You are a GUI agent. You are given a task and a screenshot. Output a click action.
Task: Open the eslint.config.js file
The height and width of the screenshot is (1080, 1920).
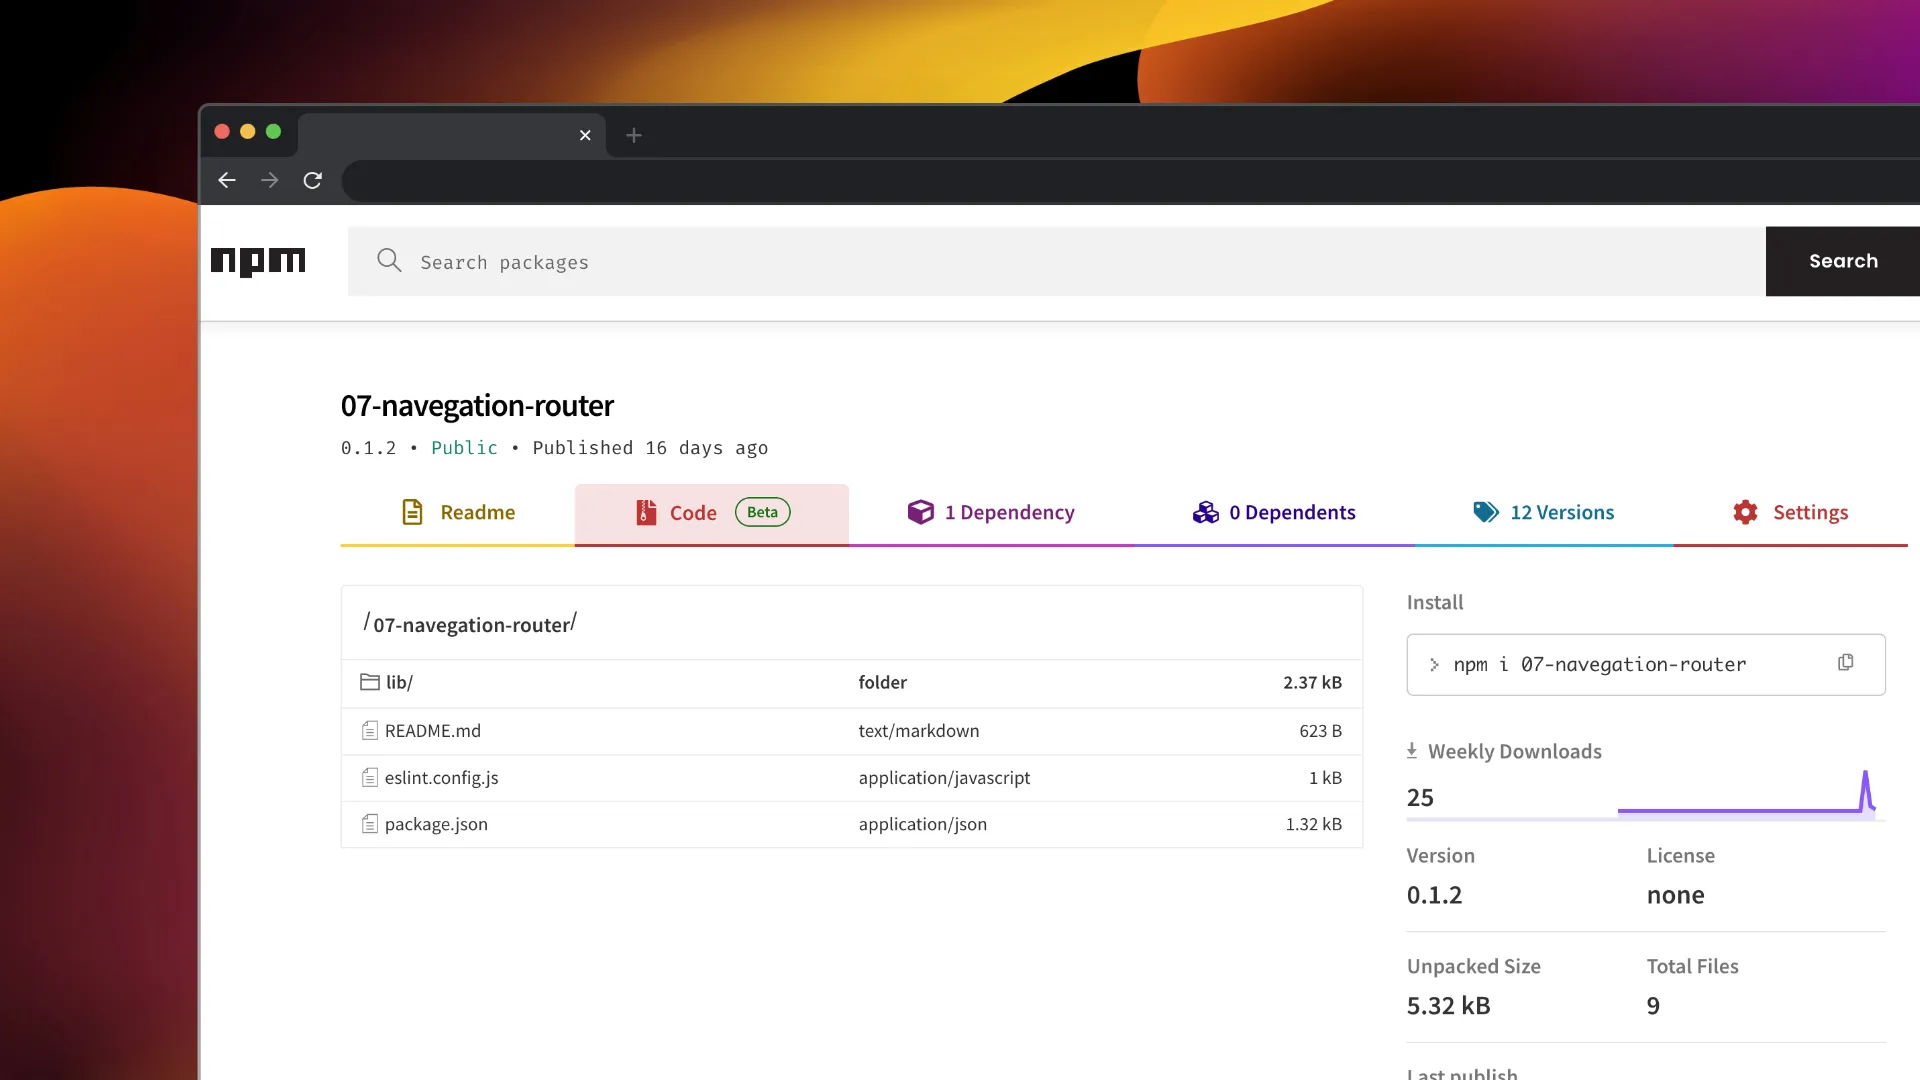(441, 778)
